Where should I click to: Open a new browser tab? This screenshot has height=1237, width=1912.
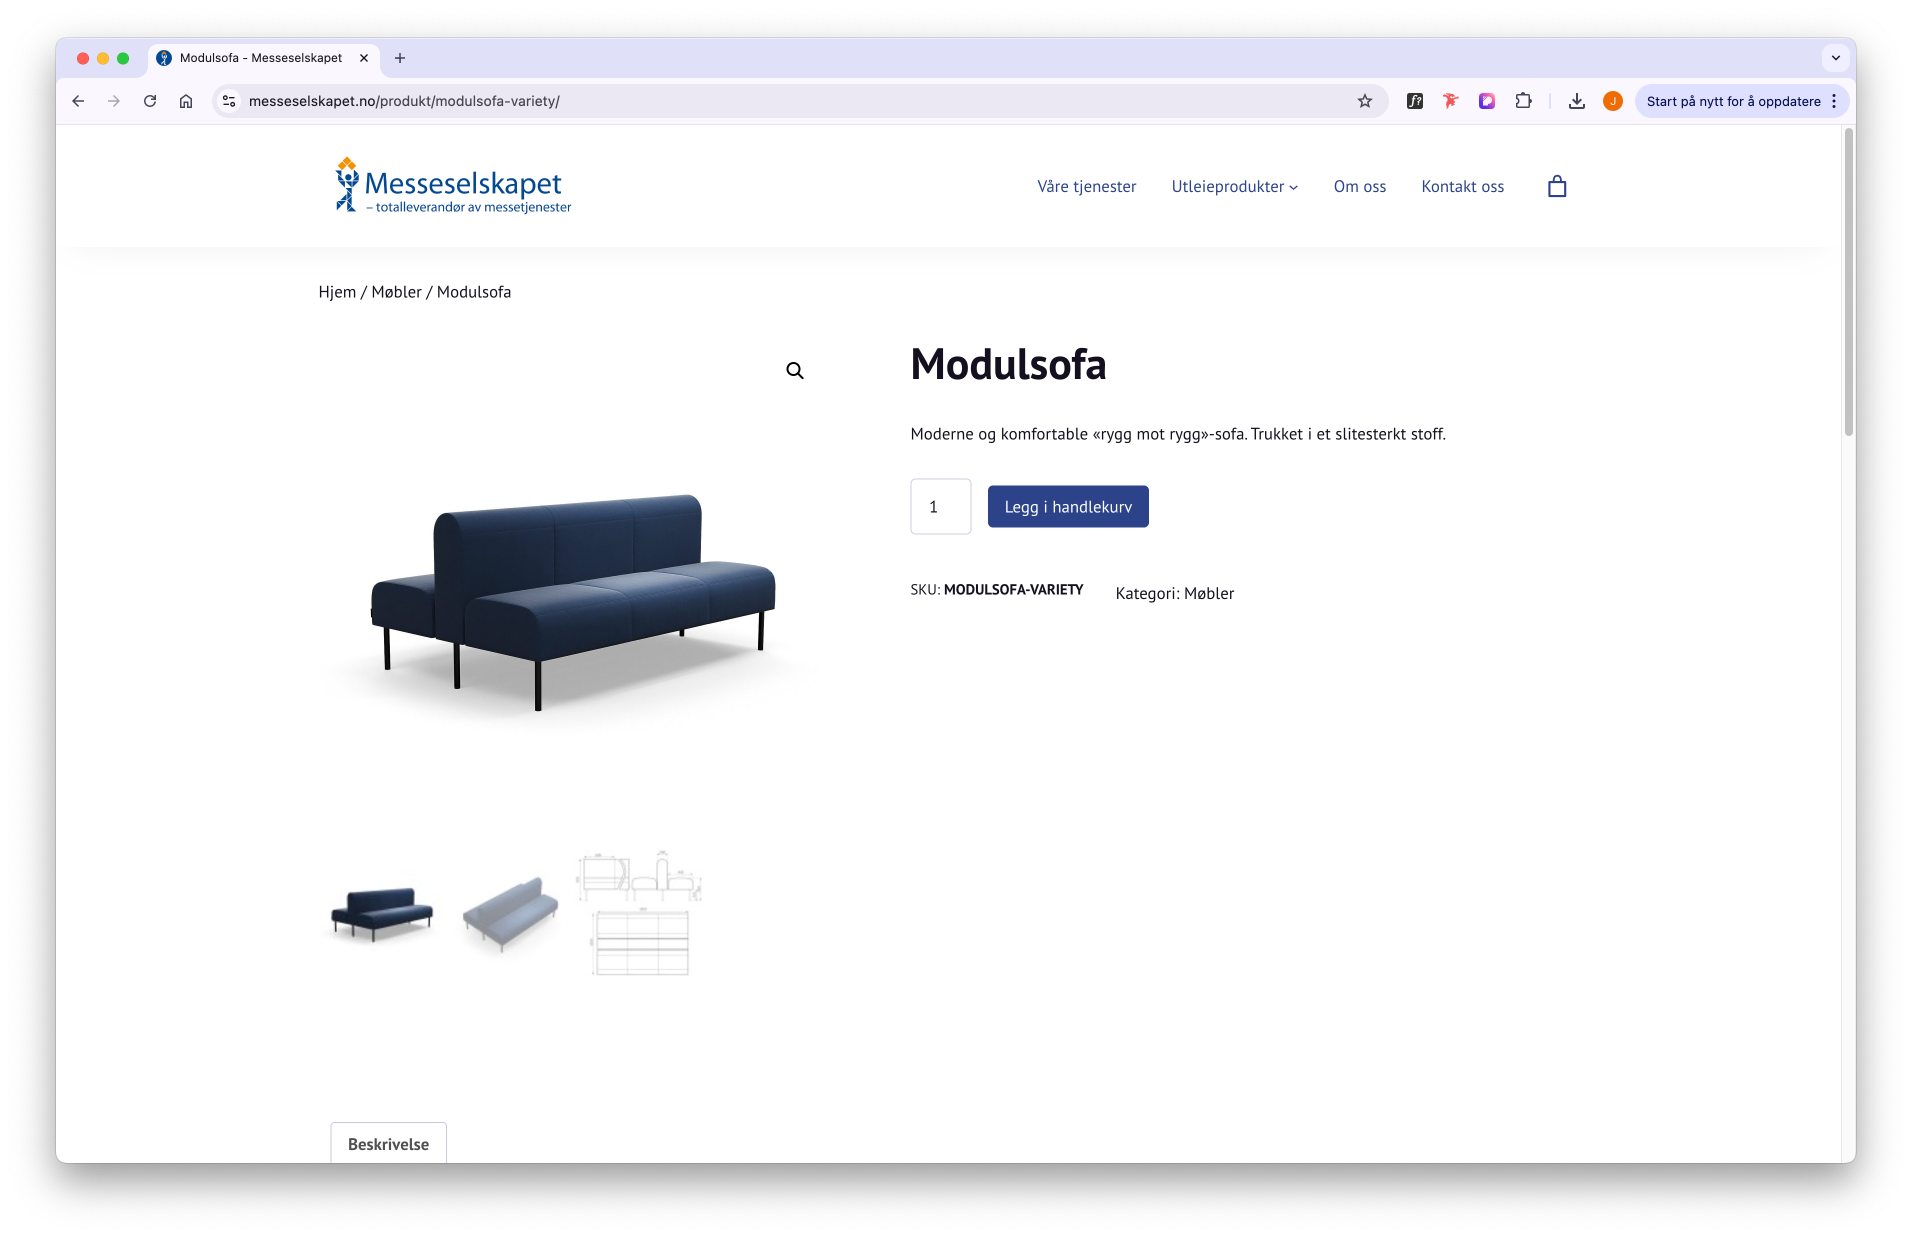point(400,58)
